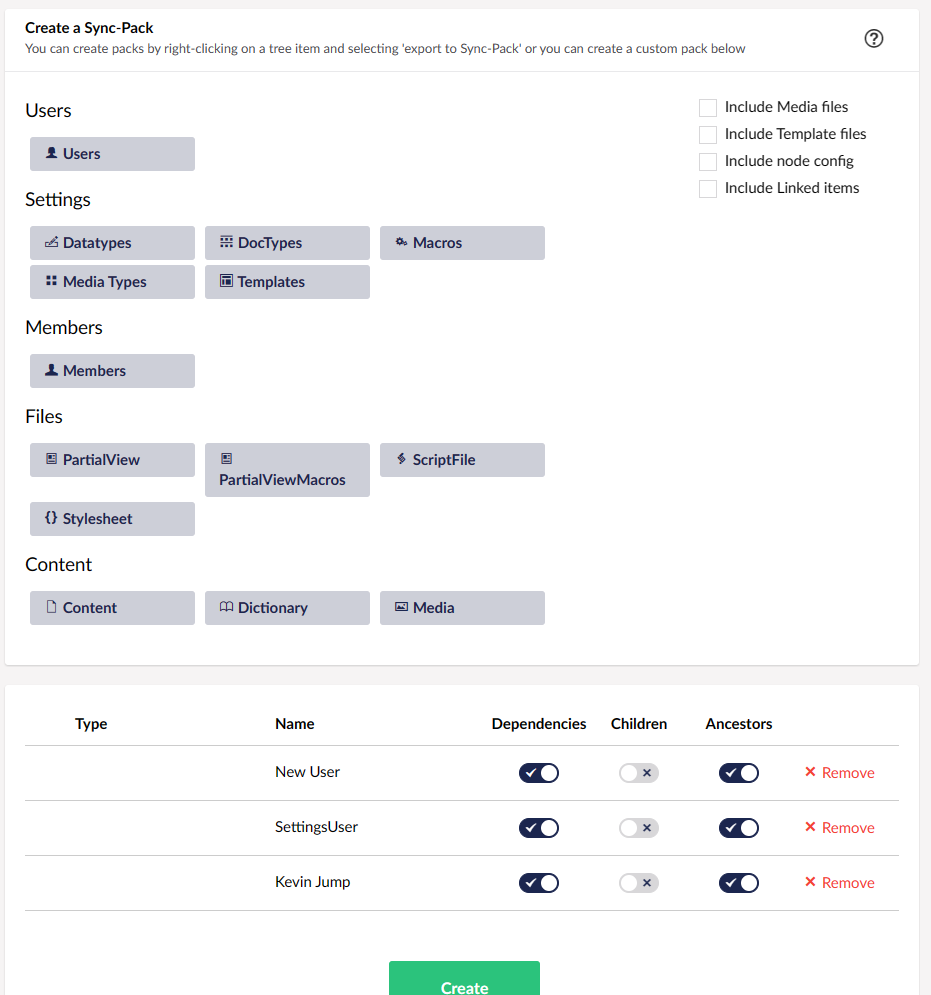Enable Include Media files checkbox
The height and width of the screenshot is (995, 931).
click(x=708, y=107)
